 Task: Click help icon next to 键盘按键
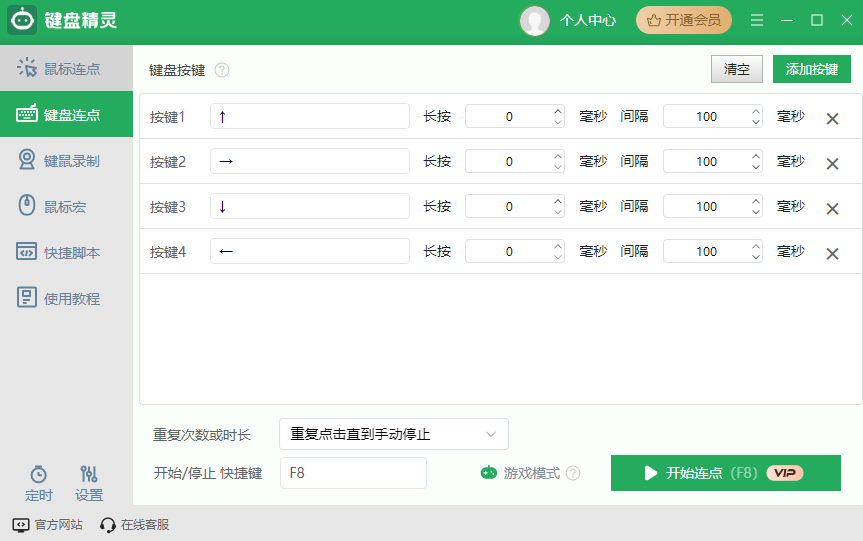coord(222,70)
